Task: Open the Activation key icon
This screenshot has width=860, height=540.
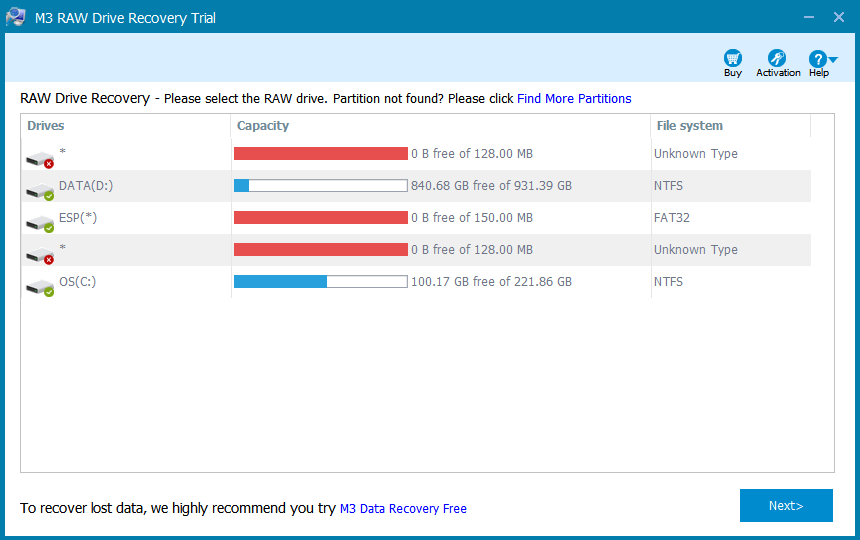Action: [x=777, y=58]
